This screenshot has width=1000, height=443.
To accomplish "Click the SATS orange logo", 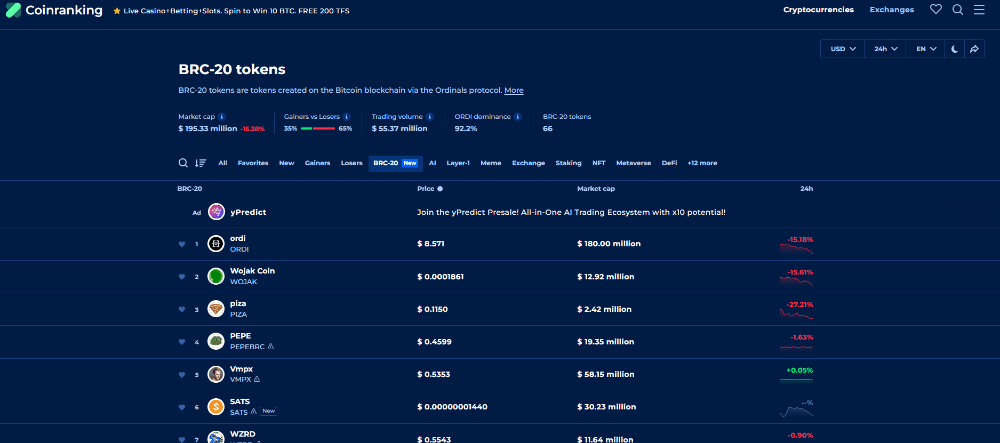I will coord(216,407).
